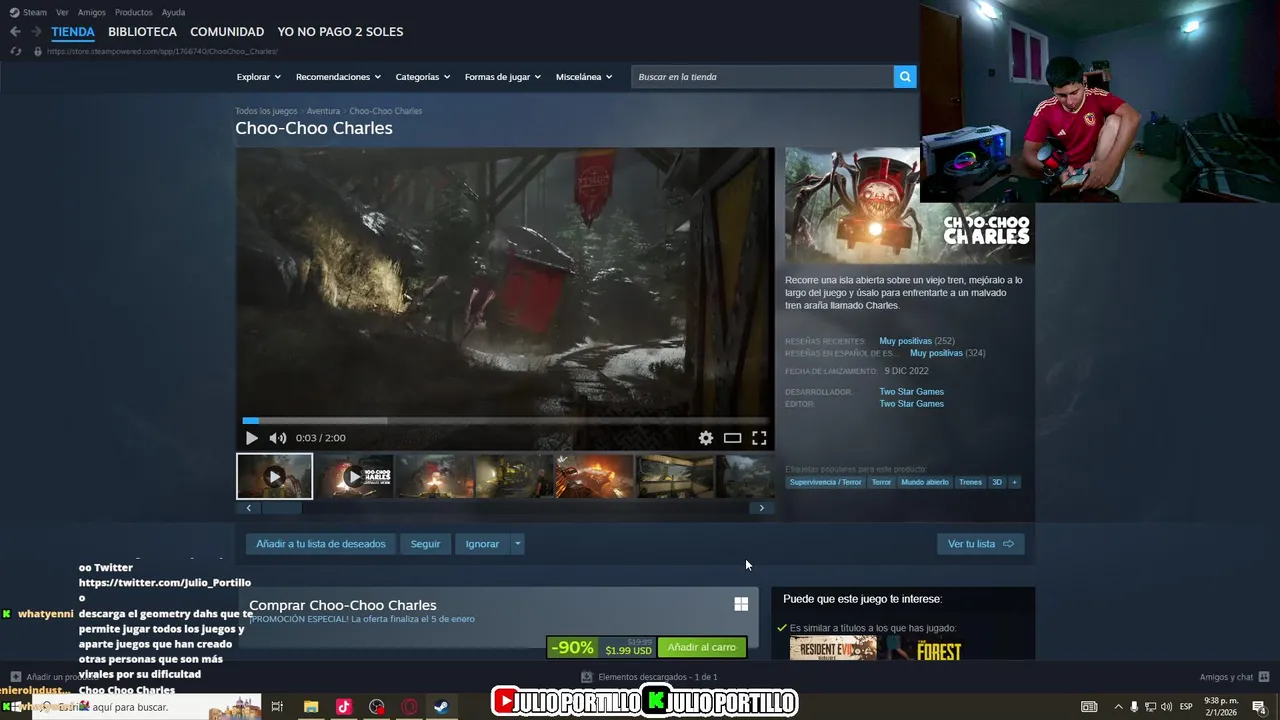The width and height of the screenshot is (1280, 720).
Task: Open the Resident Evil similar game image
Action: tap(833, 649)
